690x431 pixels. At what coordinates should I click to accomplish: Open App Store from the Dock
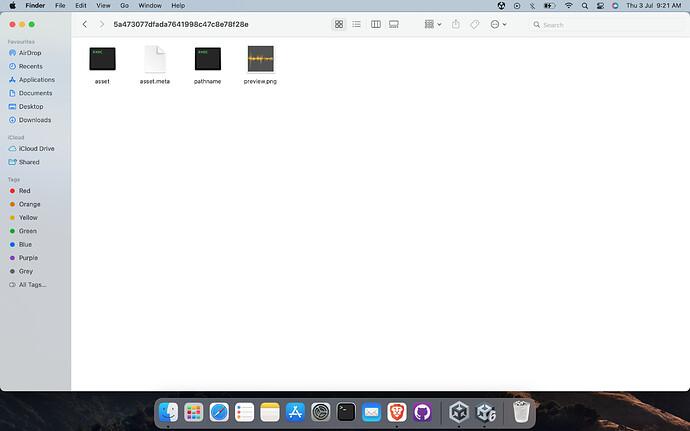pyautogui.click(x=295, y=413)
